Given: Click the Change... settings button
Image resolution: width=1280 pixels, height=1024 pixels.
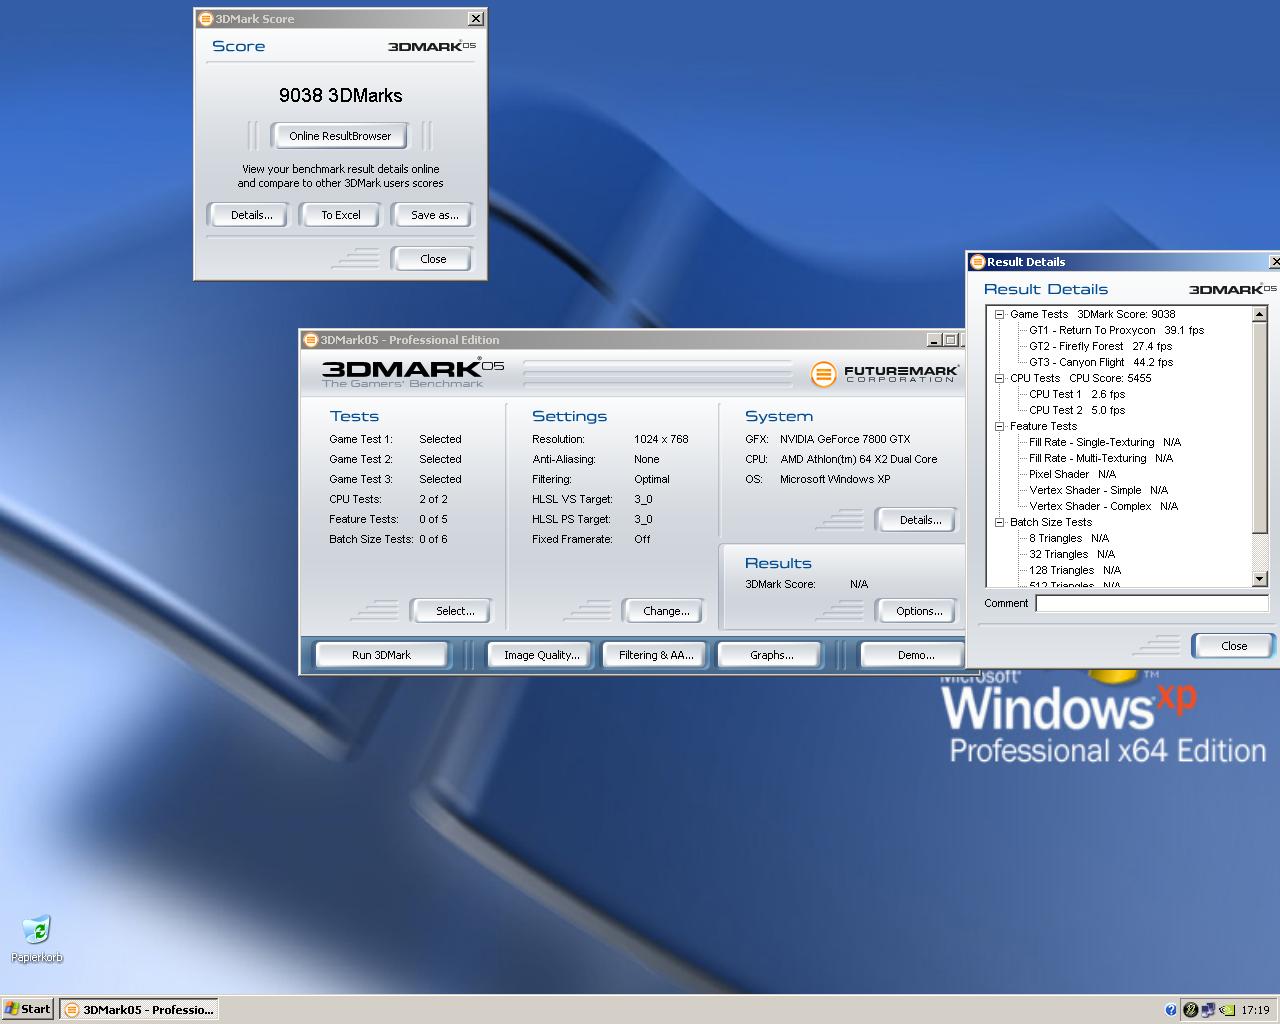Looking at the screenshot, I should coord(666,611).
